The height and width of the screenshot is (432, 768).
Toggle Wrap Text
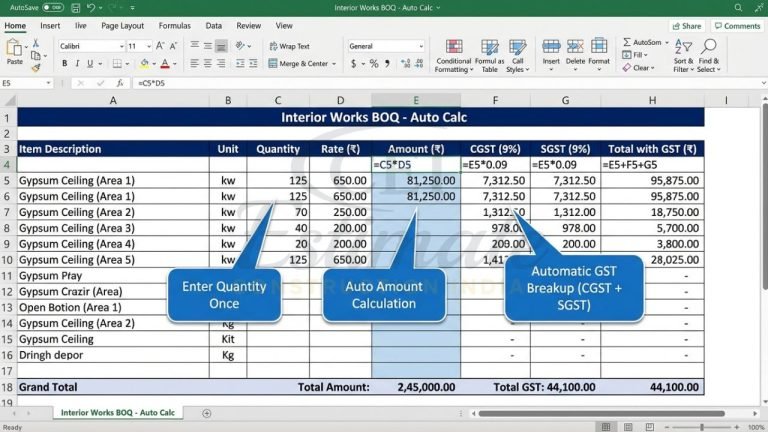(x=289, y=46)
